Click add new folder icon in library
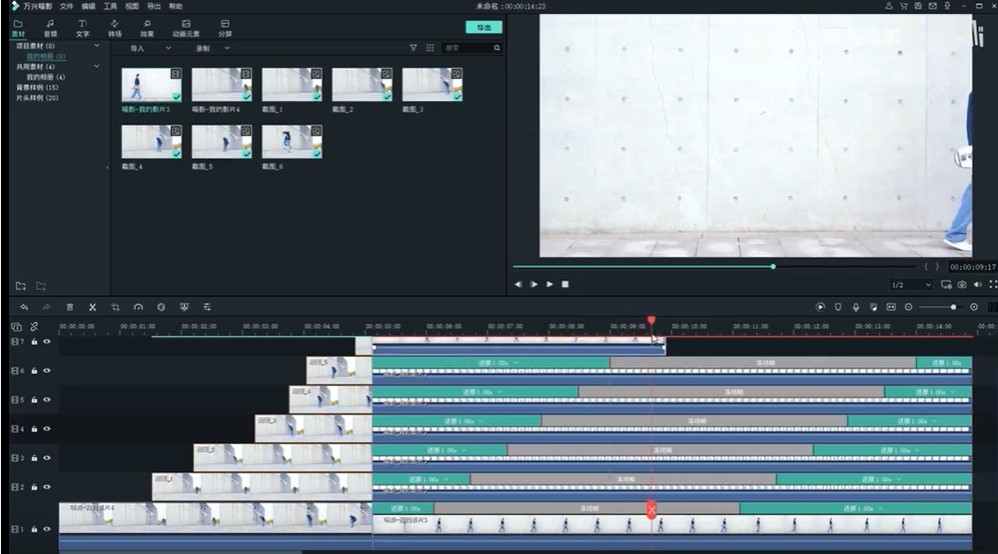 (21, 286)
